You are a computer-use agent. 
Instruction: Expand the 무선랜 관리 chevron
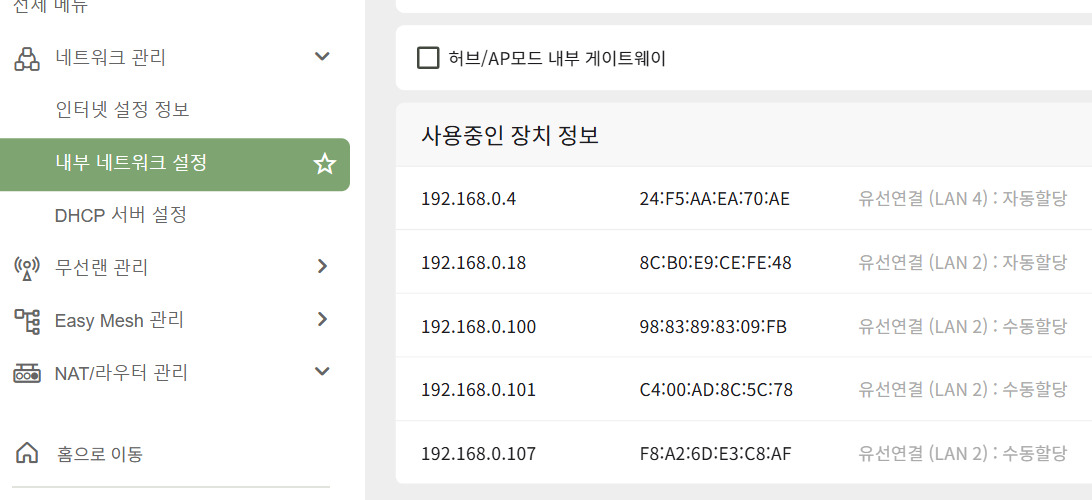322,266
